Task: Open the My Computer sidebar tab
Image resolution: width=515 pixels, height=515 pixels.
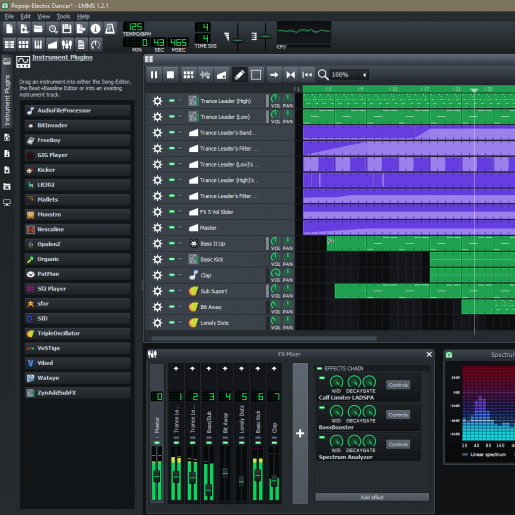Action: (x=7, y=203)
